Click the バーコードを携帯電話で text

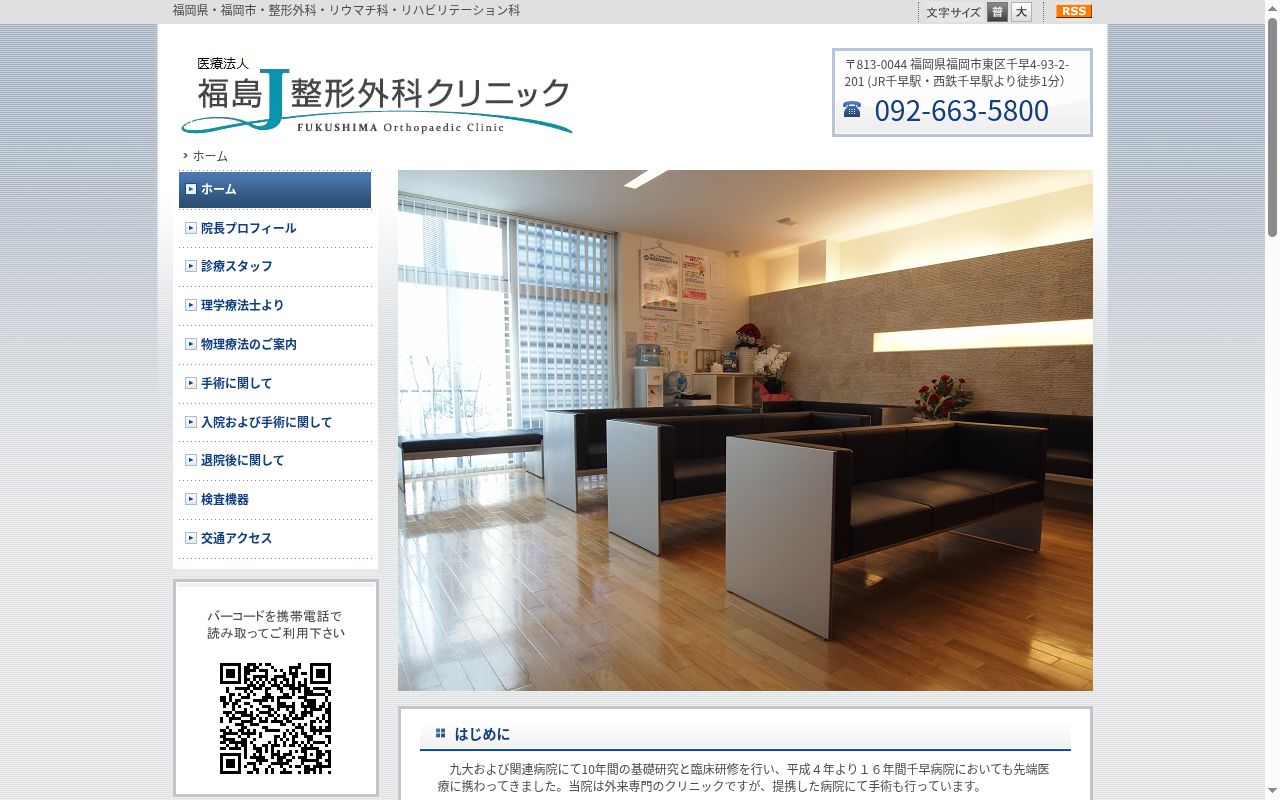point(275,616)
